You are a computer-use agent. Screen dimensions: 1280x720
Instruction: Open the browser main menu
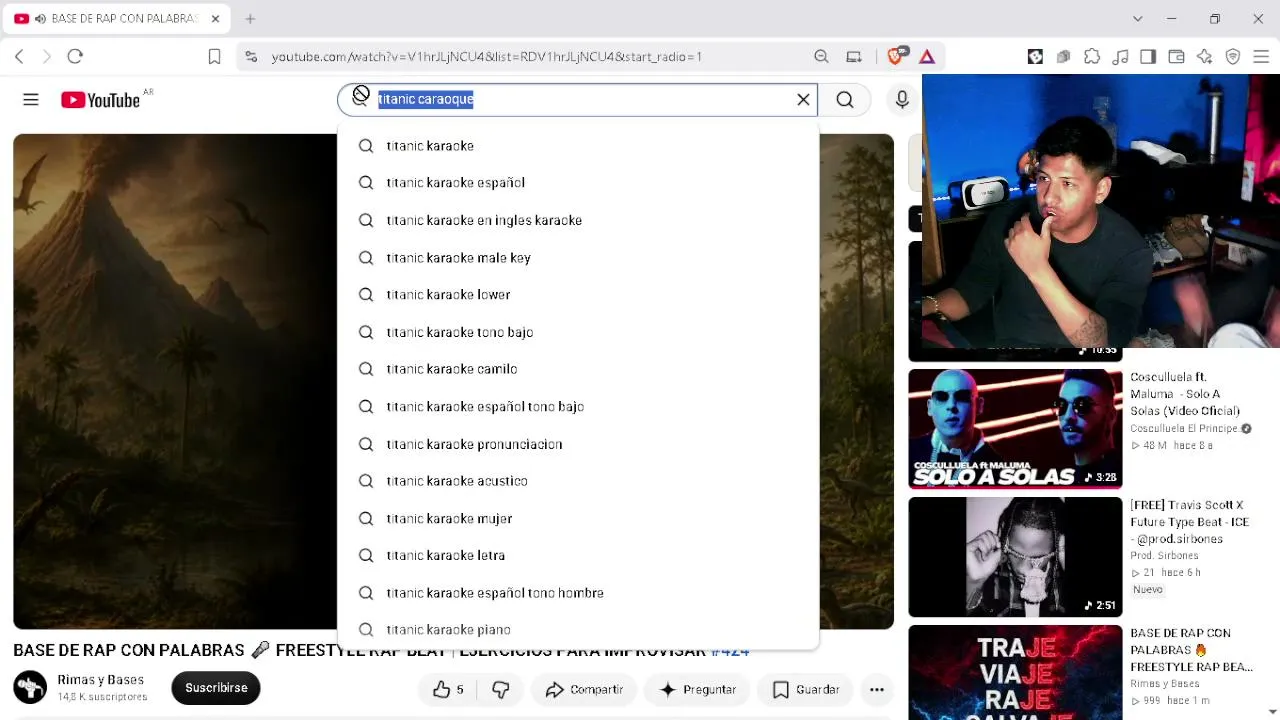click(x=1261, y=57)
